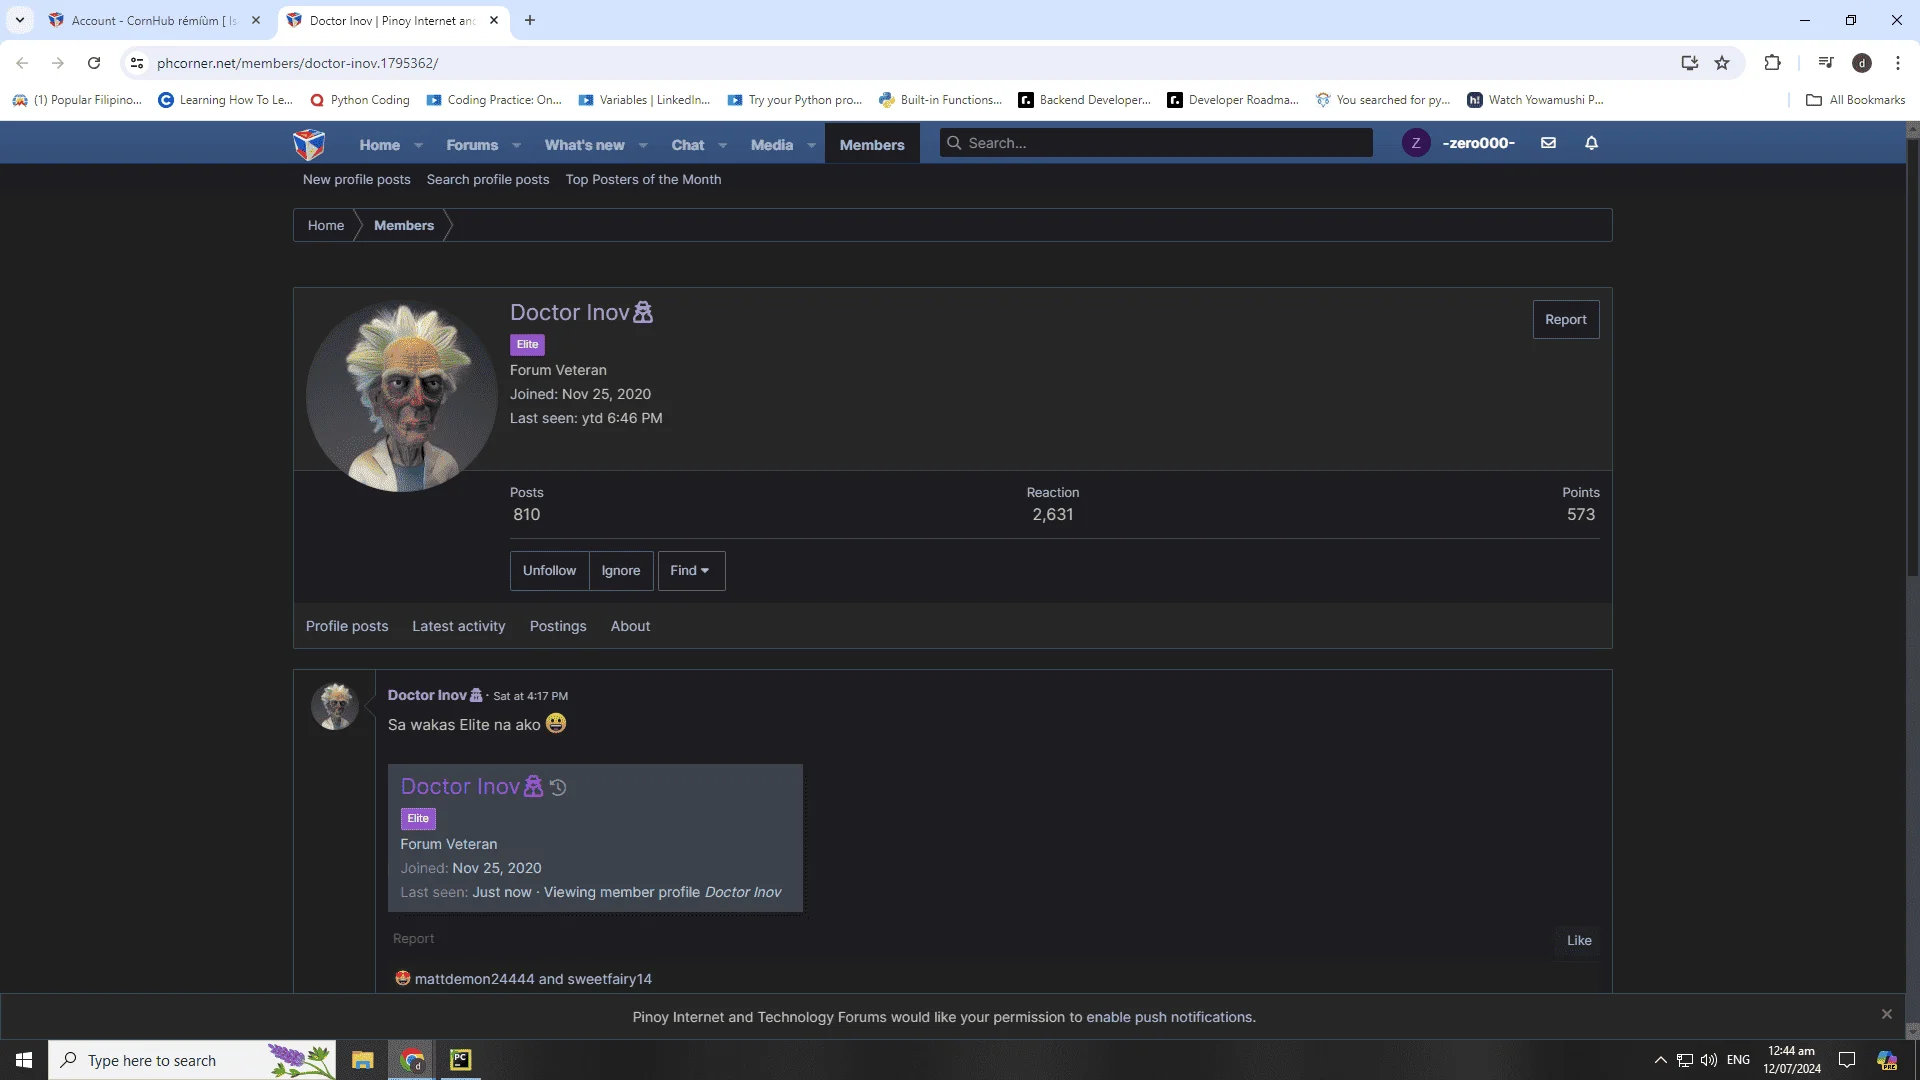Viewport: 1920px width, 1080px height.
Task: Open the Members navigation tab
Action: click(x=871, y=145)
